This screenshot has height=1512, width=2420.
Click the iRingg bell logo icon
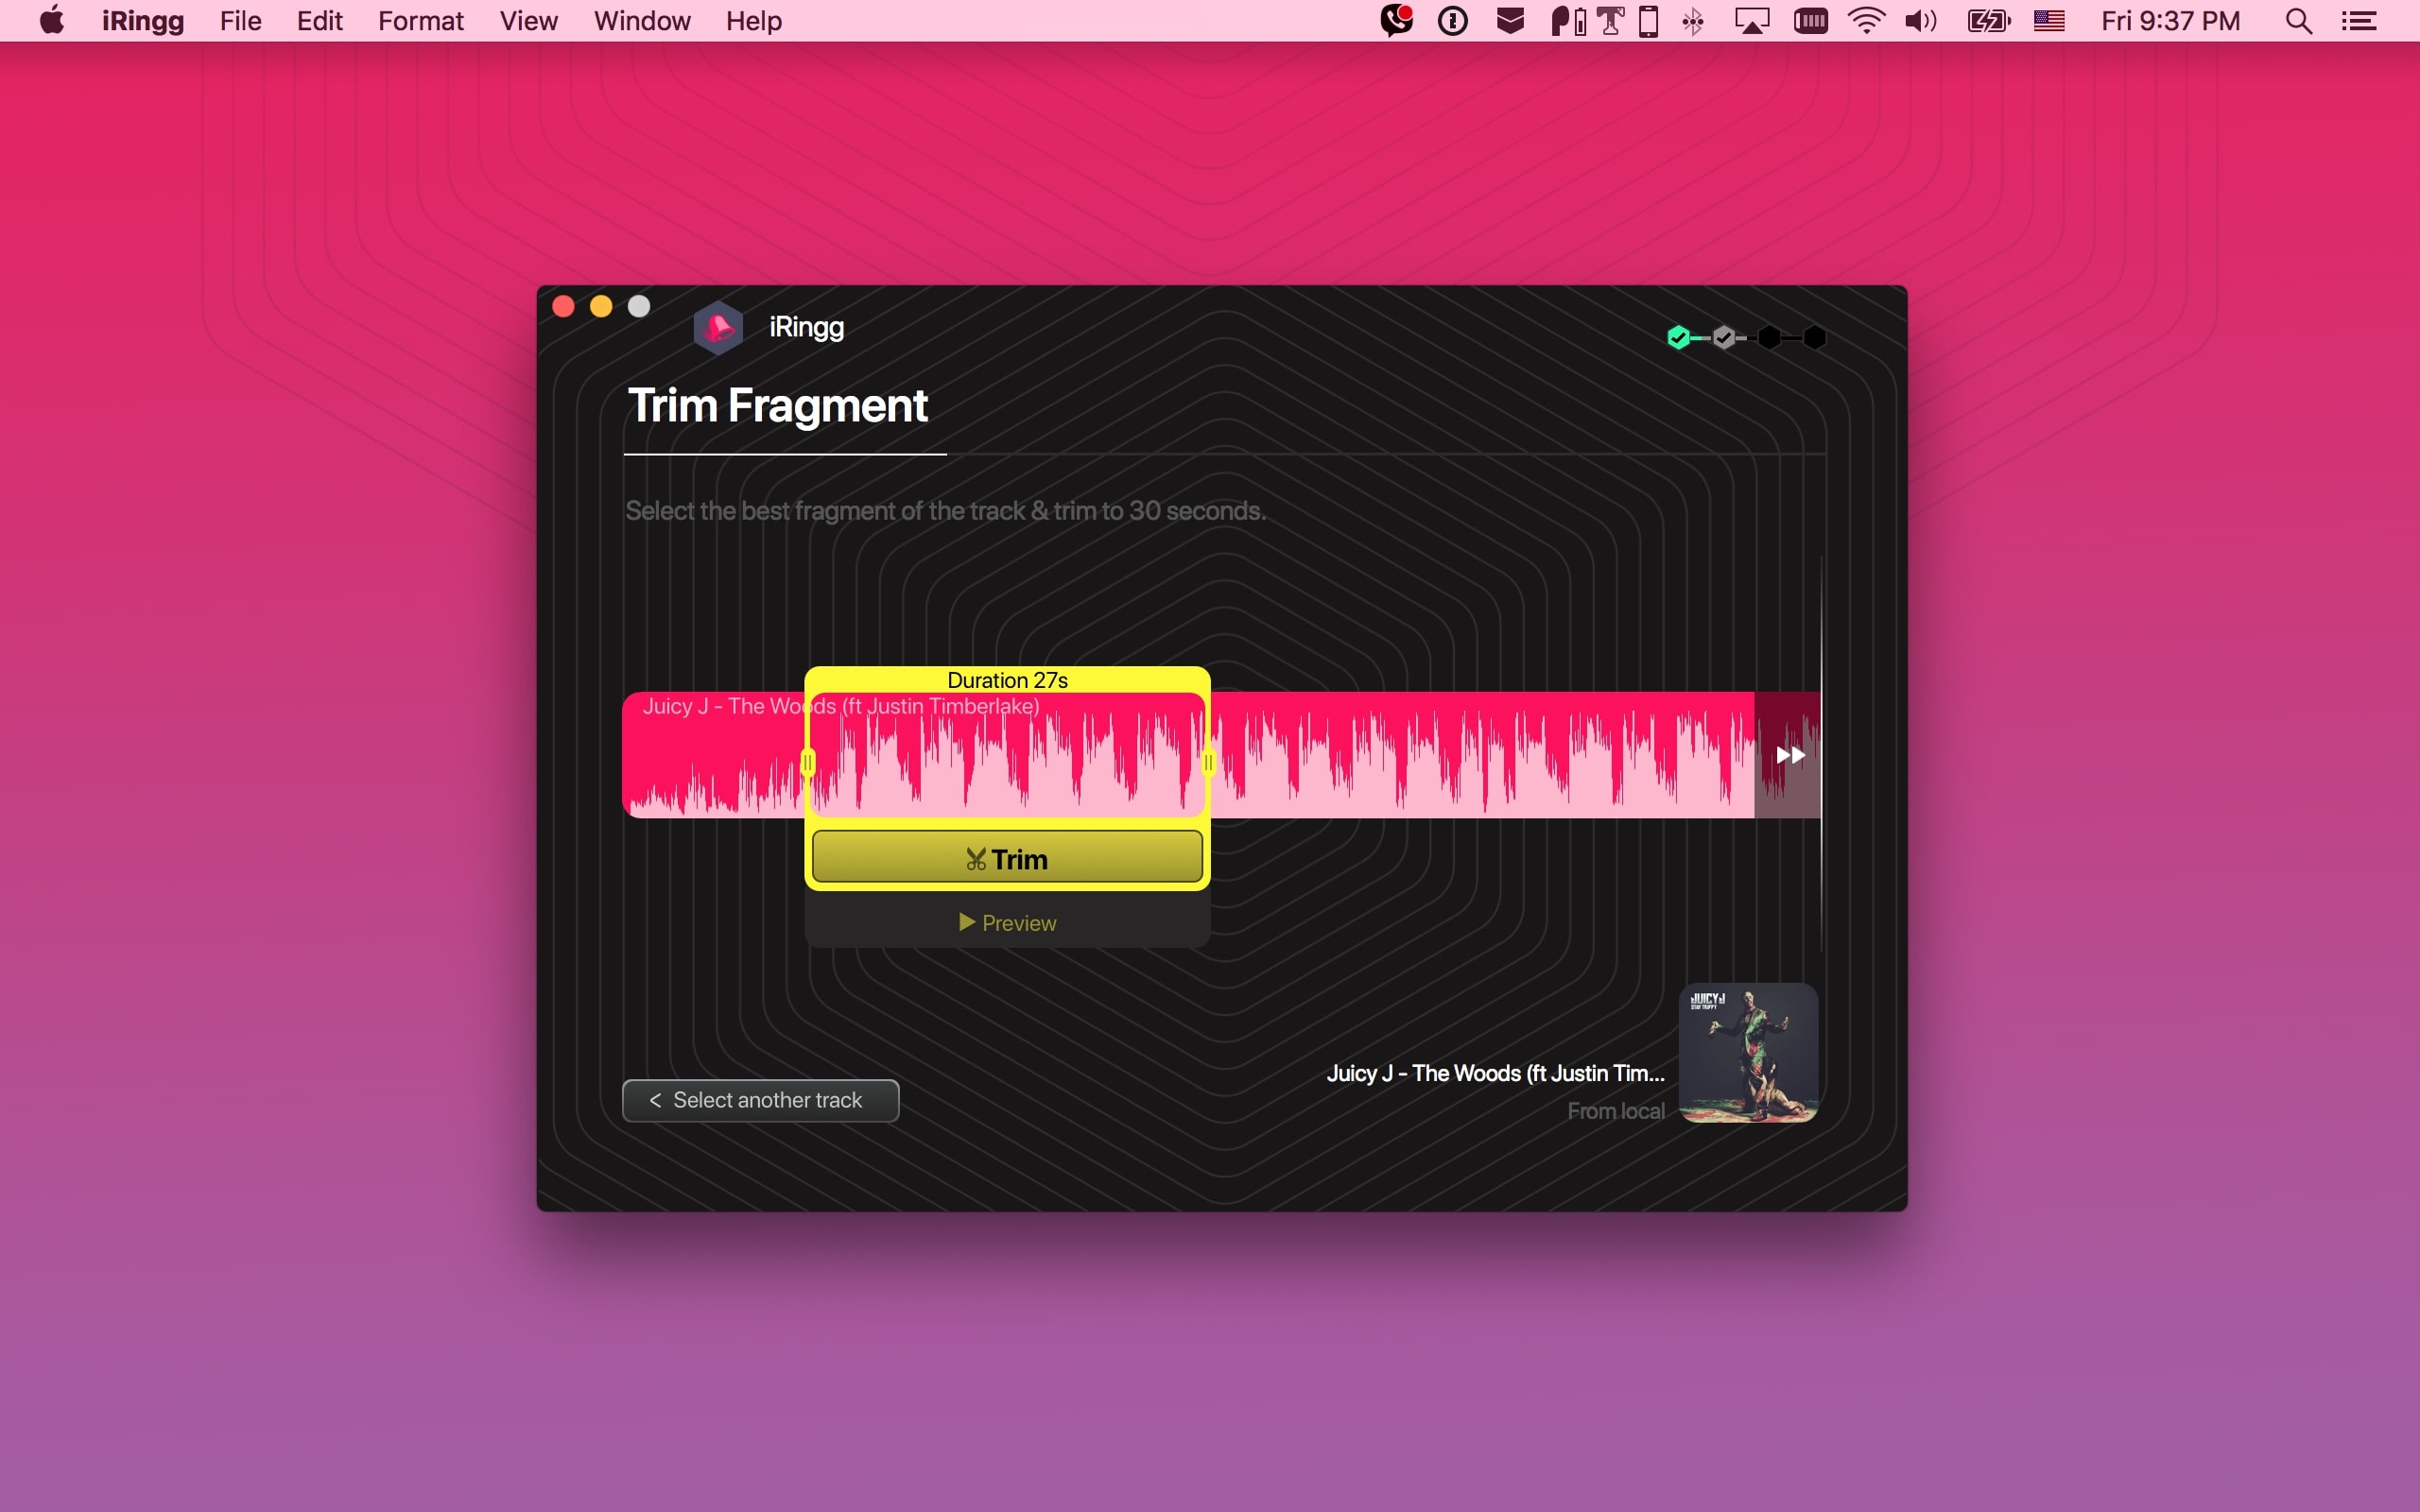tap(718, 328)
